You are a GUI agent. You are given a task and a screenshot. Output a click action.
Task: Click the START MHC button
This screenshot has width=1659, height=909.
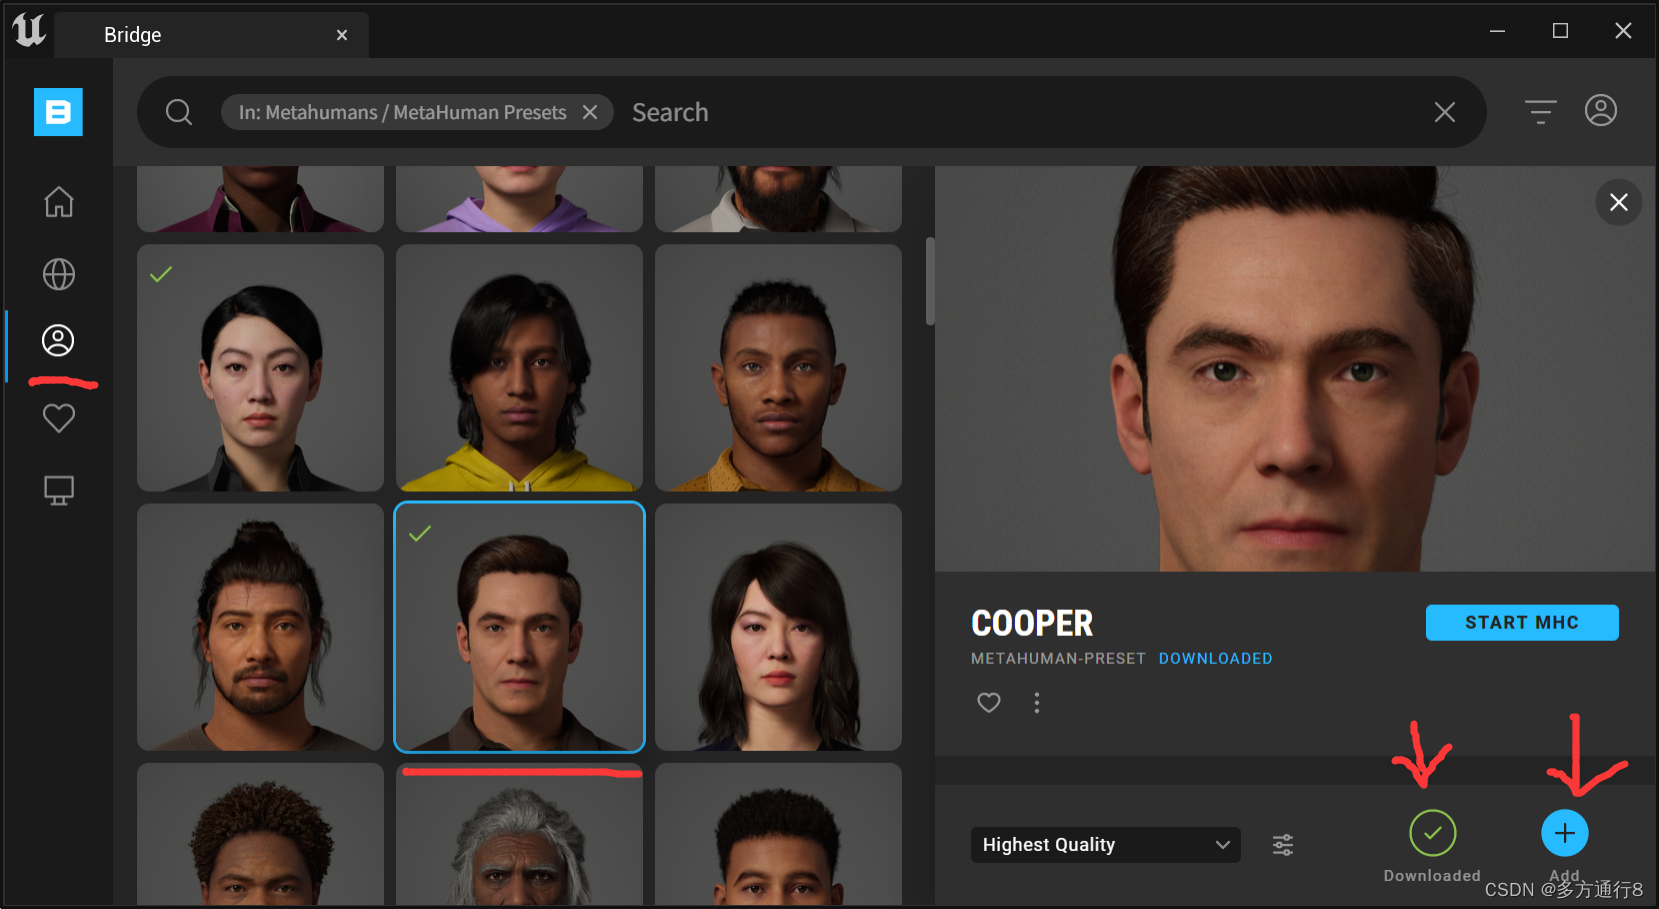tap(1522, 622)
